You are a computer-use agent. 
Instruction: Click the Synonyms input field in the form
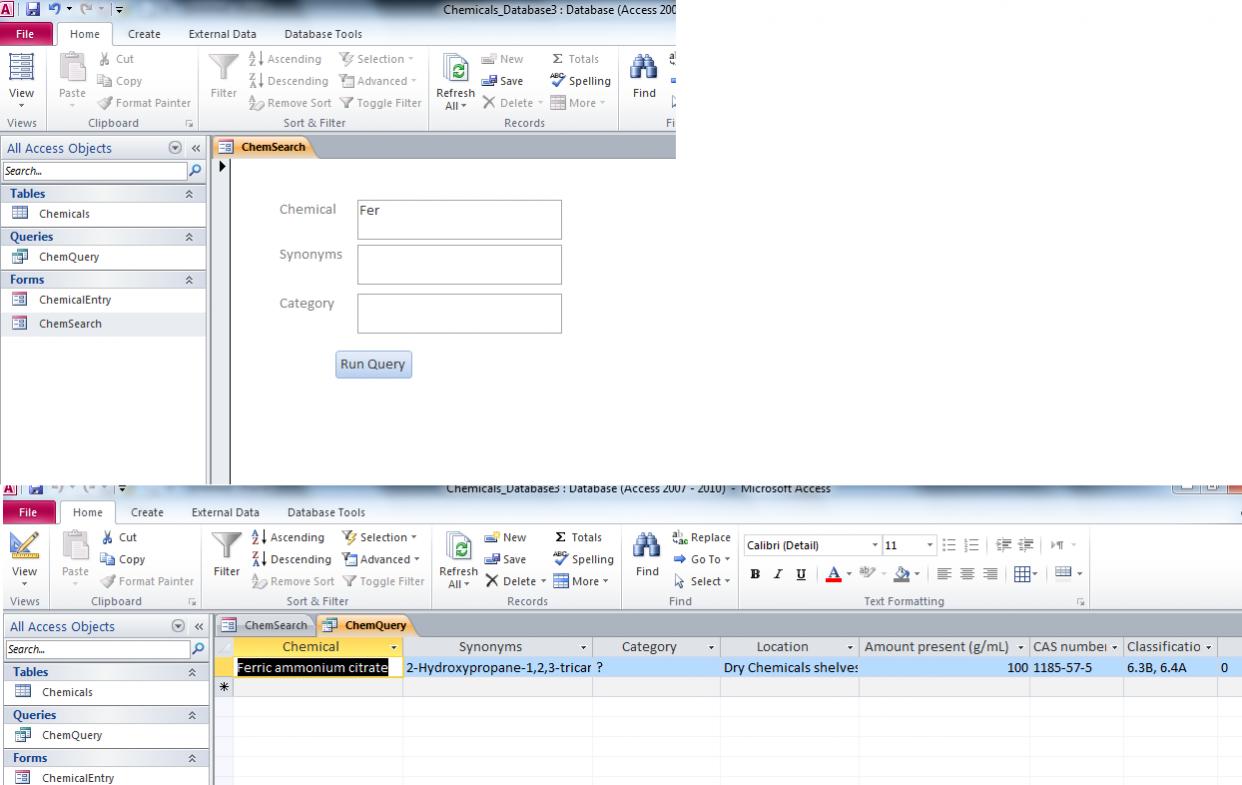click(x=459, y=265)
